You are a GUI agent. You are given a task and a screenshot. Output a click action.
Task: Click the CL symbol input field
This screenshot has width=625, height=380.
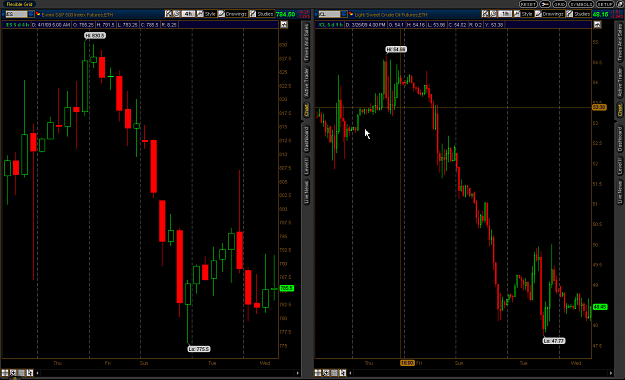[329, 14]
